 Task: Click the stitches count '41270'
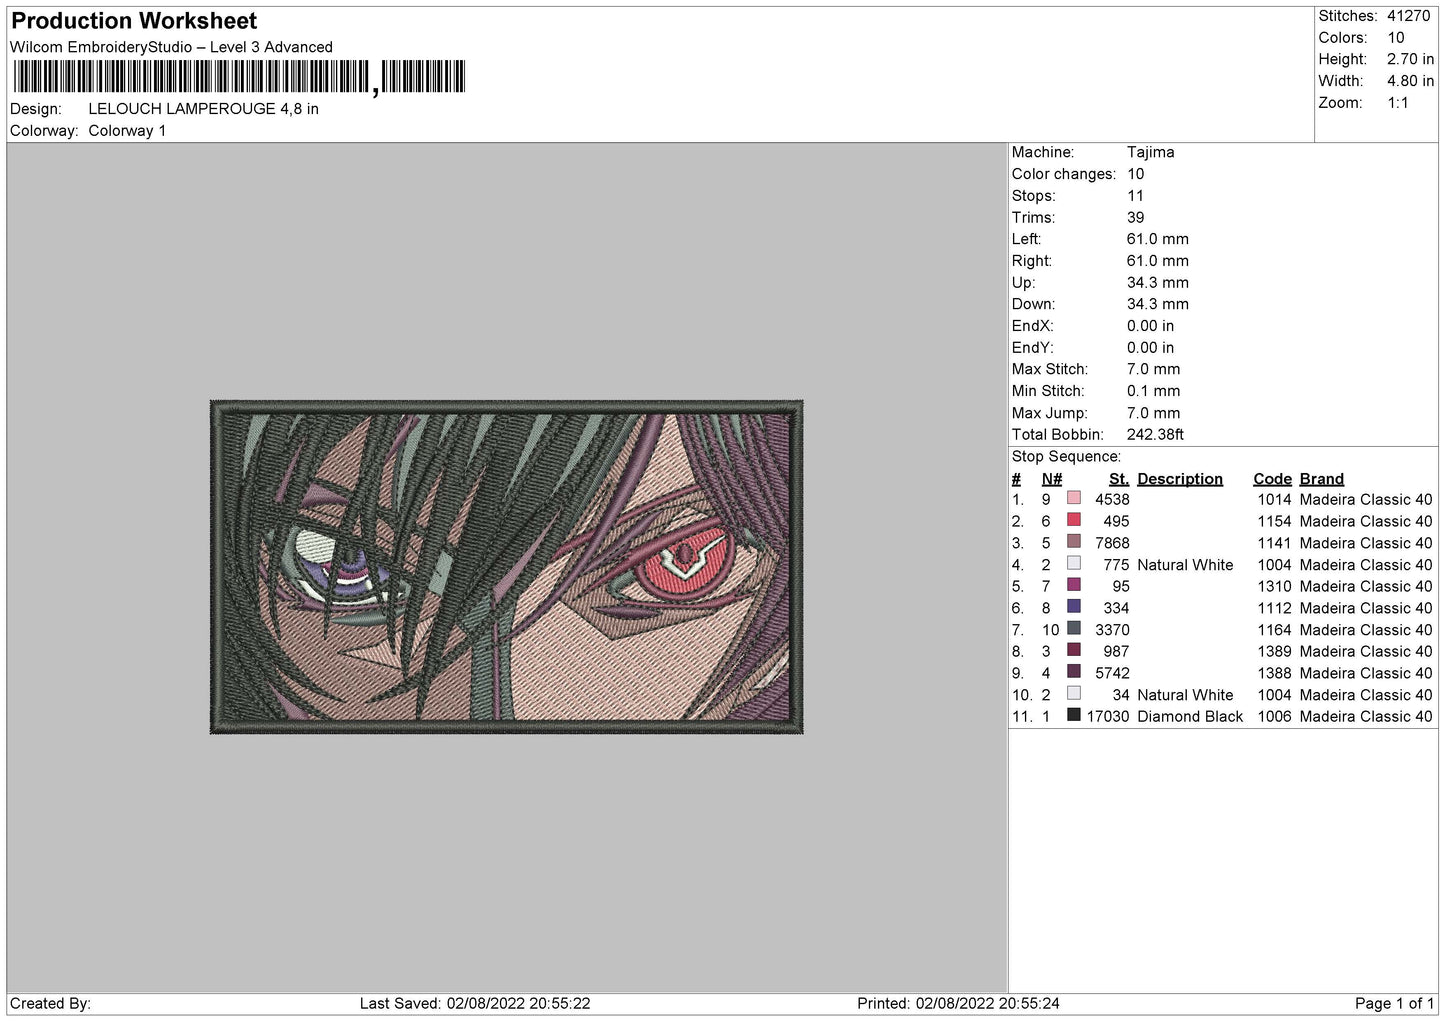[1408, 16]
